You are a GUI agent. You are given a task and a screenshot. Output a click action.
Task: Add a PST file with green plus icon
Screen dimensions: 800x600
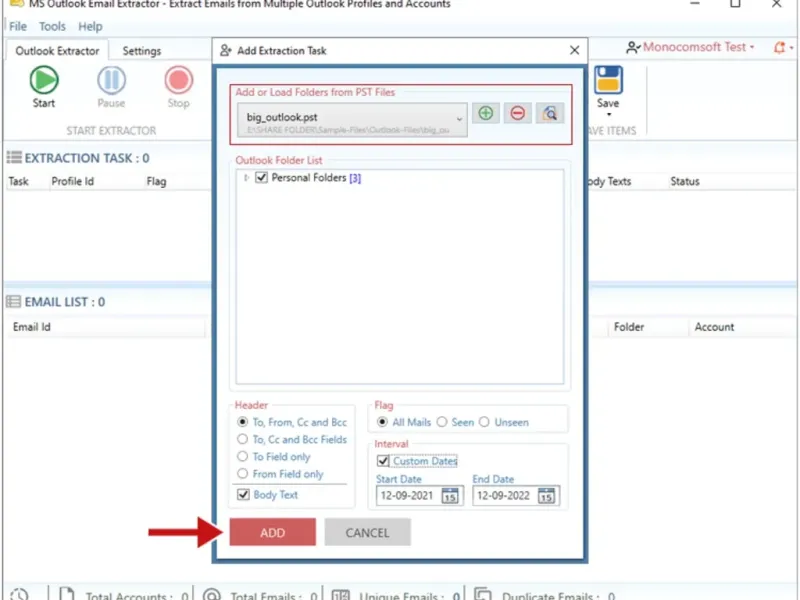486,113
